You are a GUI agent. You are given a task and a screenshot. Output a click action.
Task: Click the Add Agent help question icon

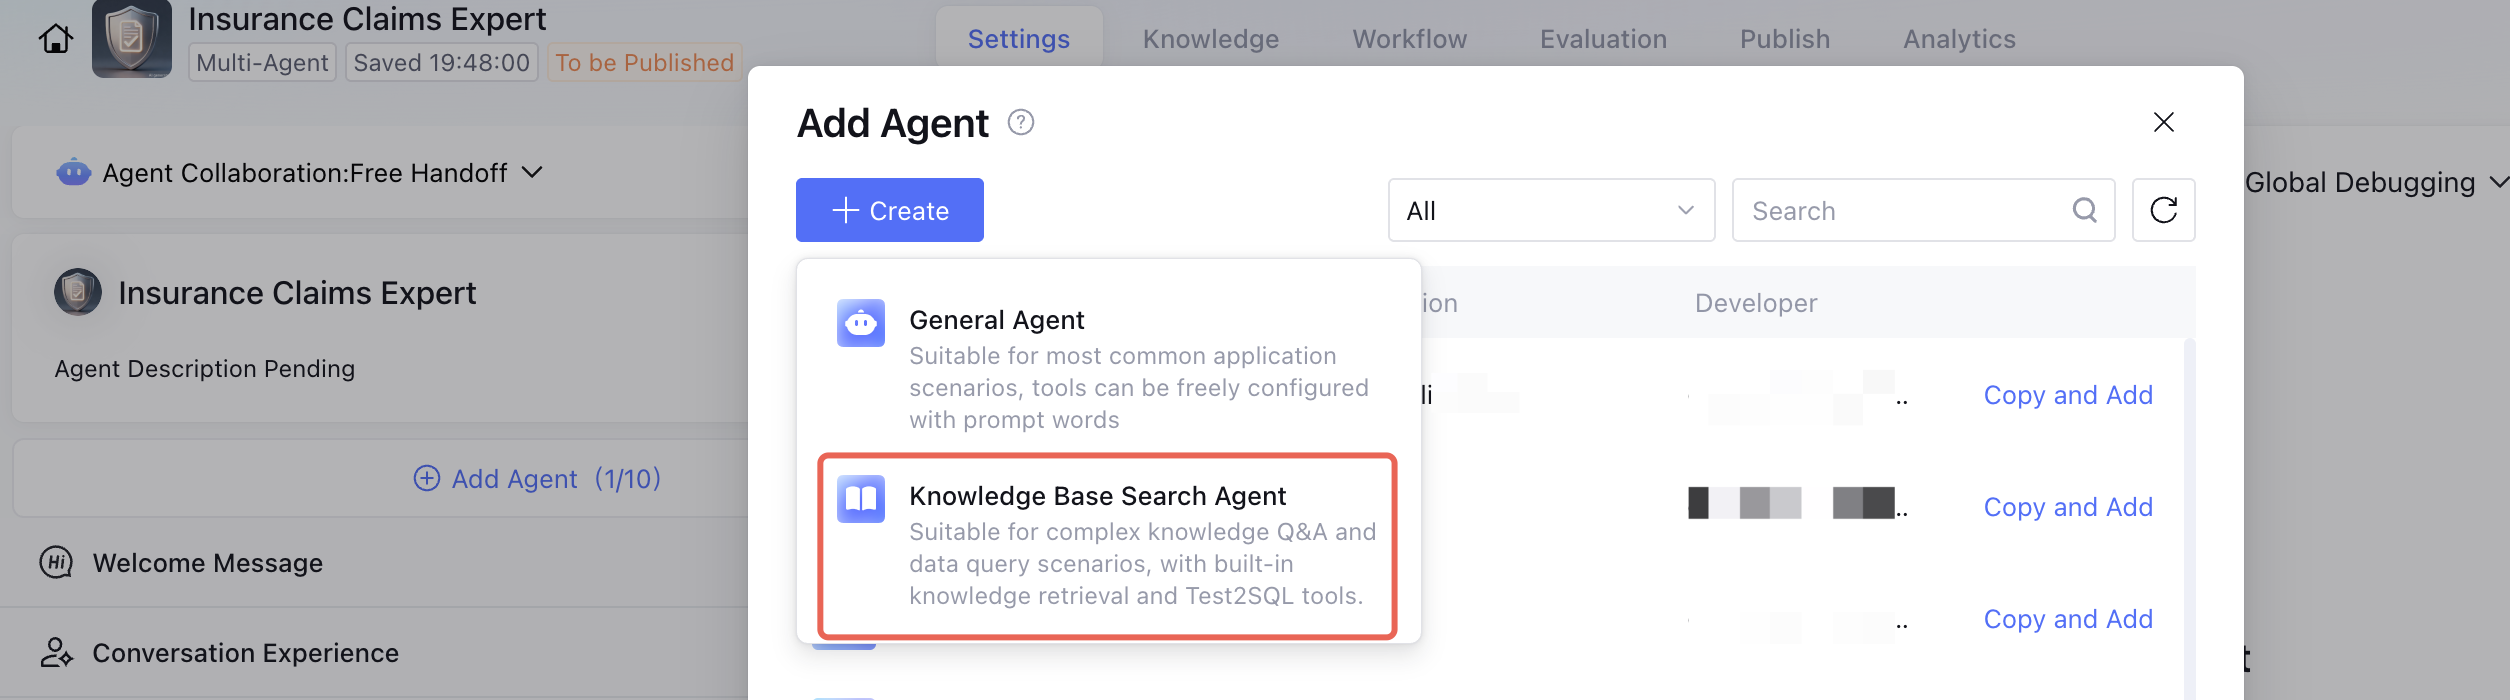click(1020, 123)
